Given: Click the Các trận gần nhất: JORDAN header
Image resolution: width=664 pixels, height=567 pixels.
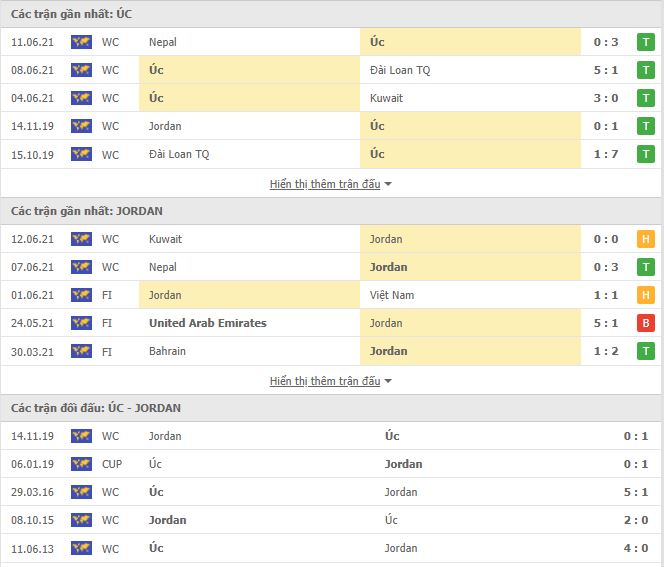Looking at the screenshot, I should [87, 211].
